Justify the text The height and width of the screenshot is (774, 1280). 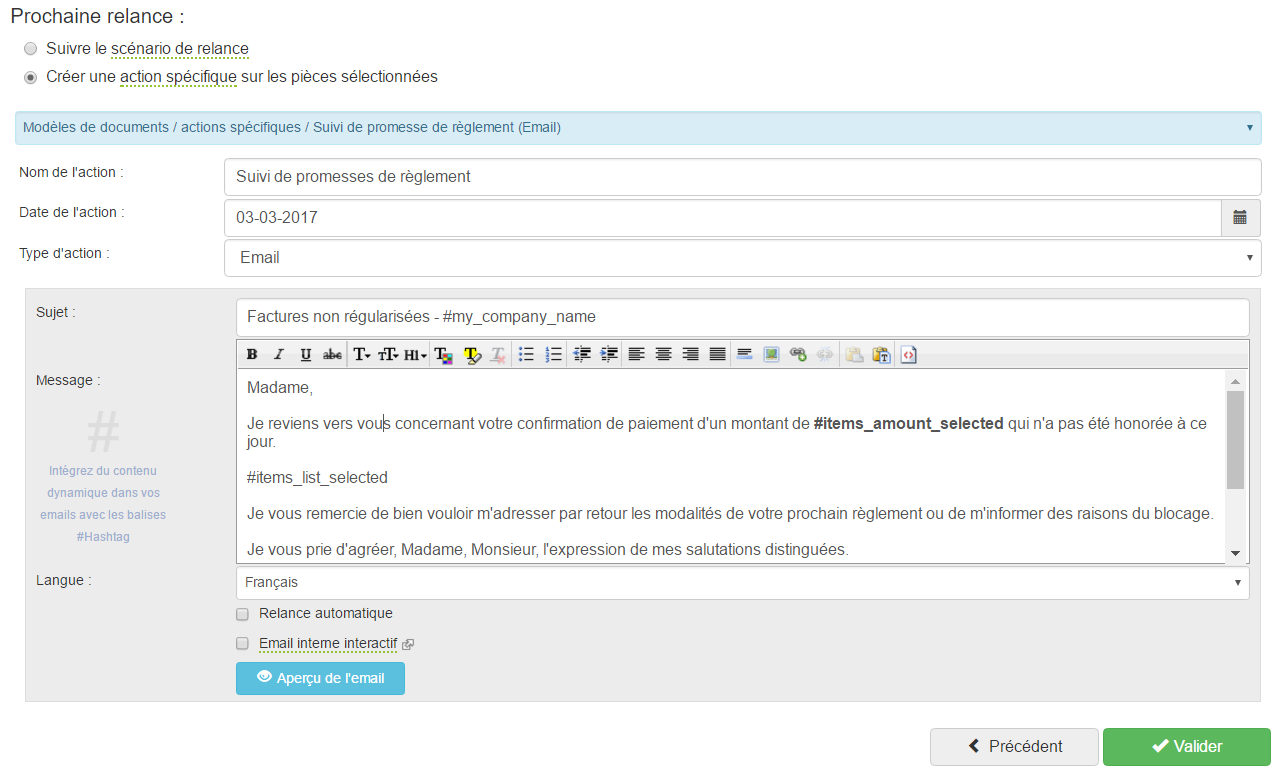[717, 354]
